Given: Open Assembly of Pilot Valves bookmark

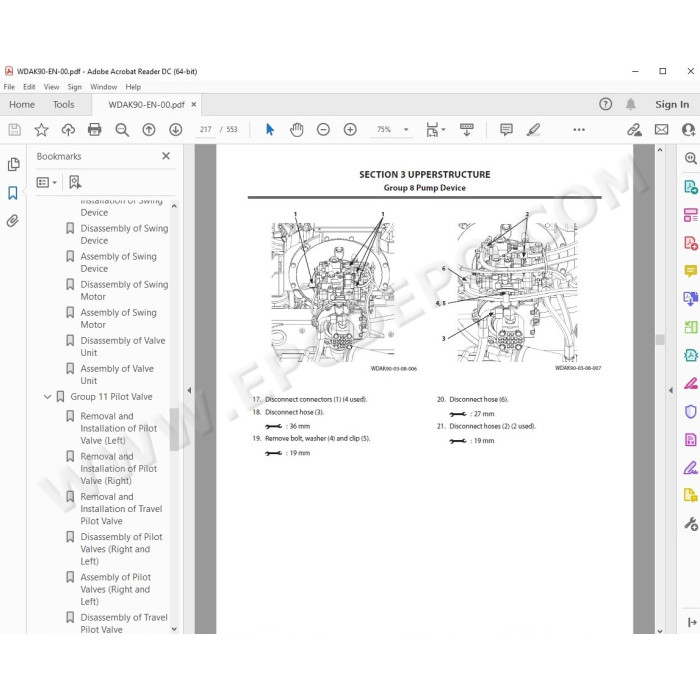Looking at the screenshot, I should tap(115, 589).
